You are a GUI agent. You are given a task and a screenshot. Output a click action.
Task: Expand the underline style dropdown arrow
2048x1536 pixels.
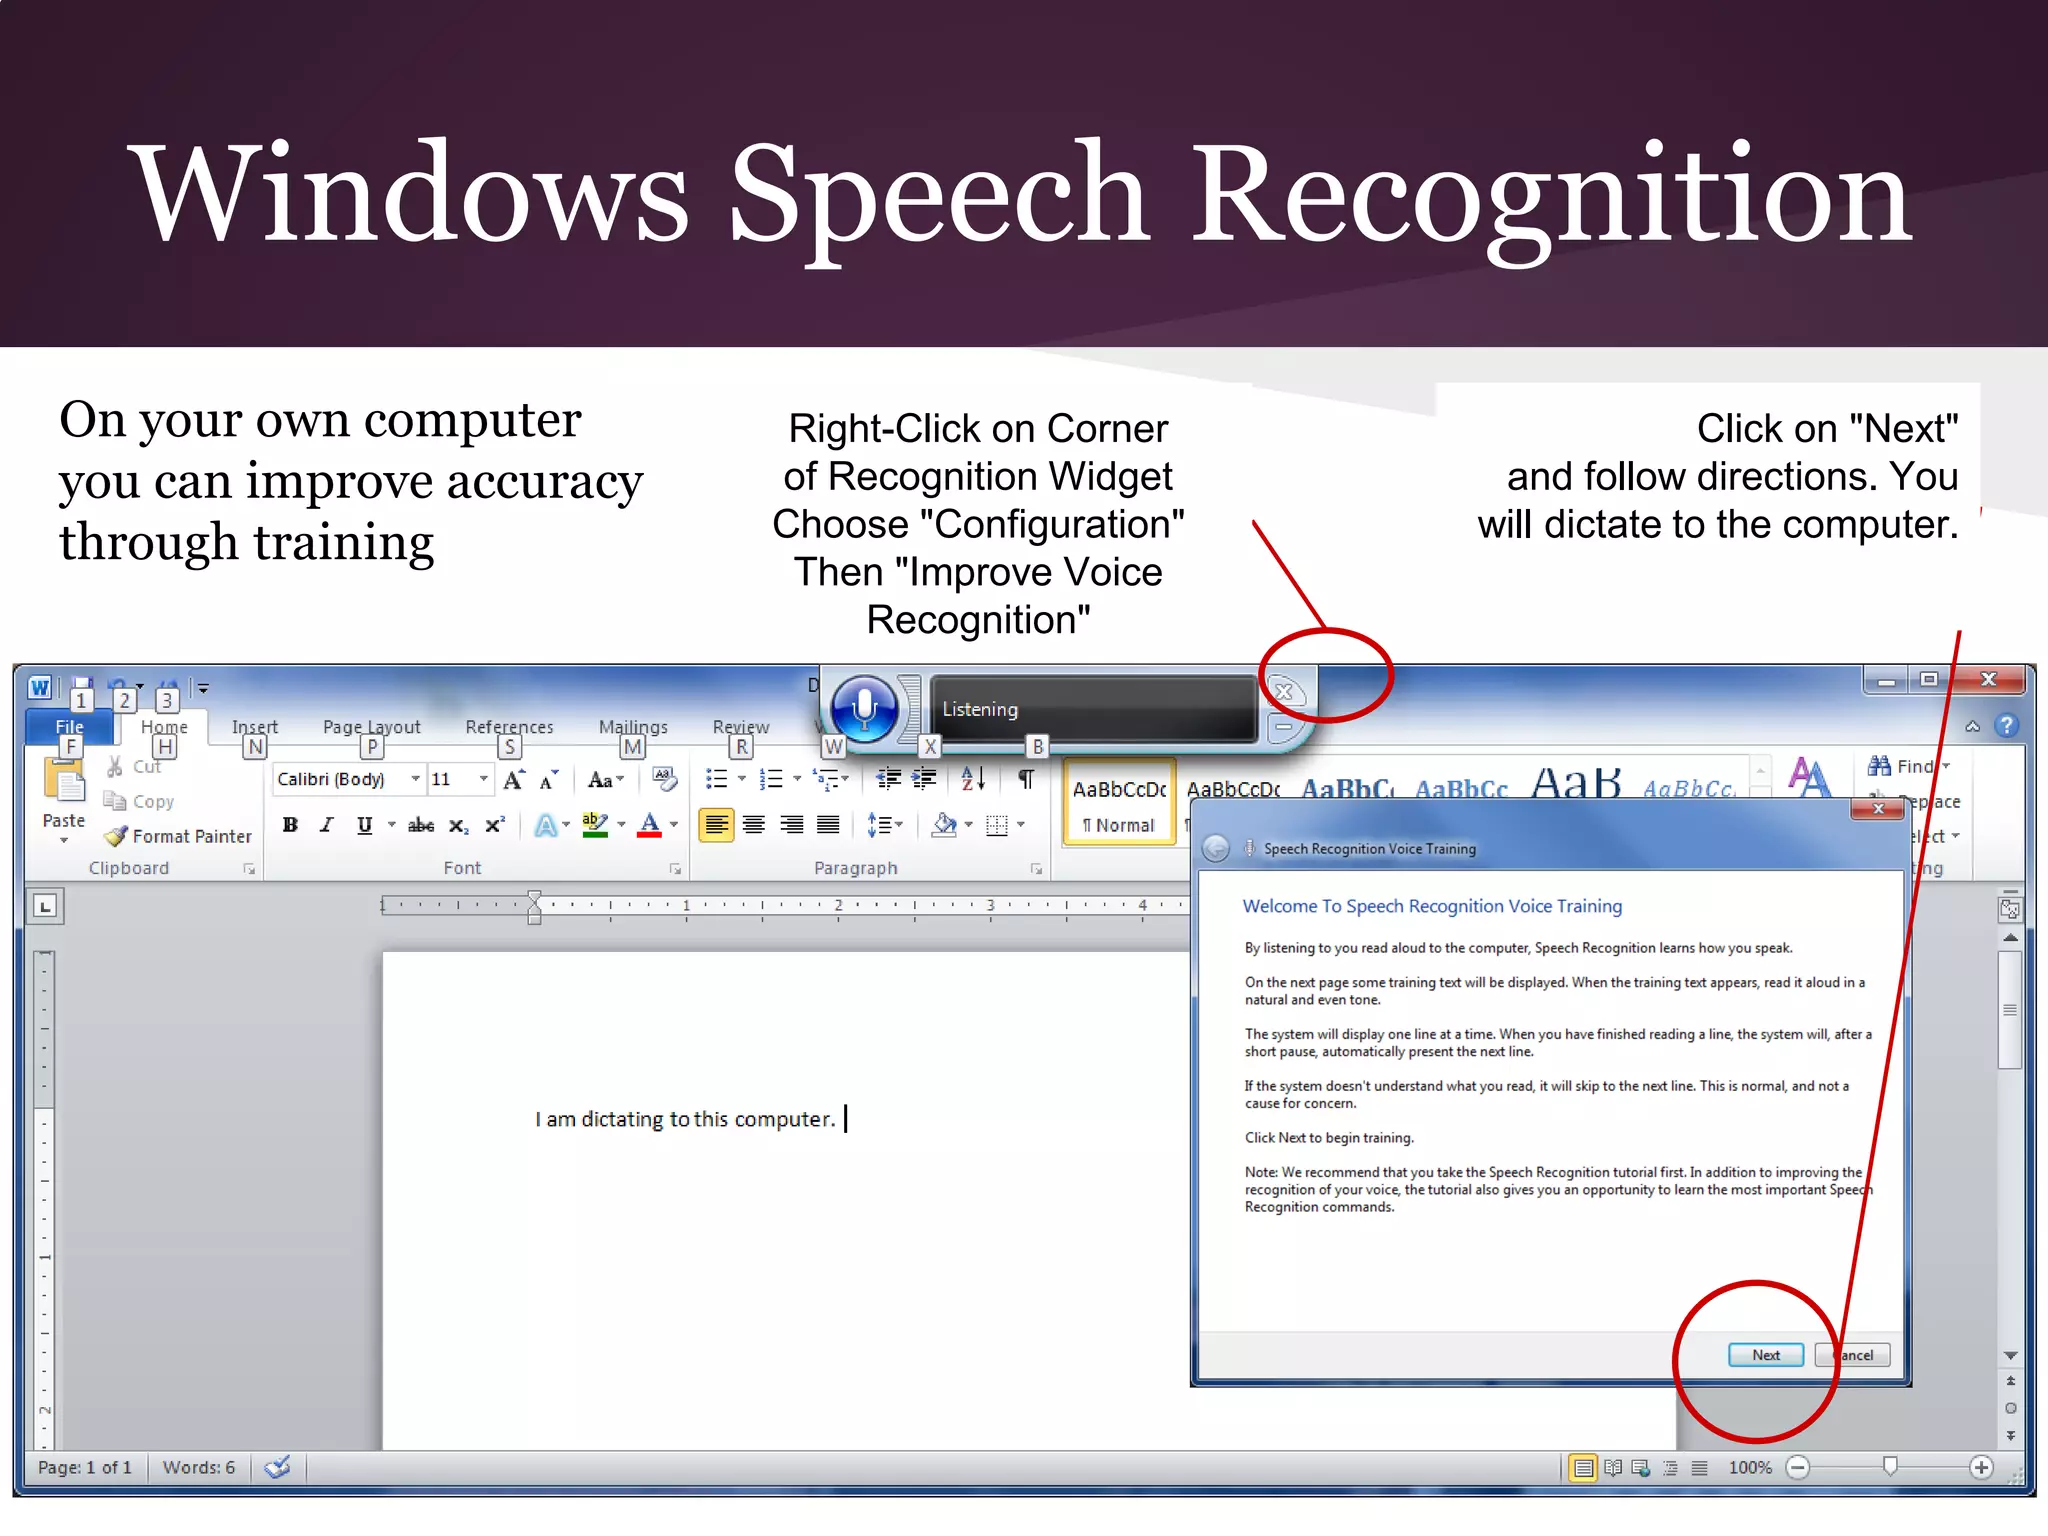[x=391, y=825]
